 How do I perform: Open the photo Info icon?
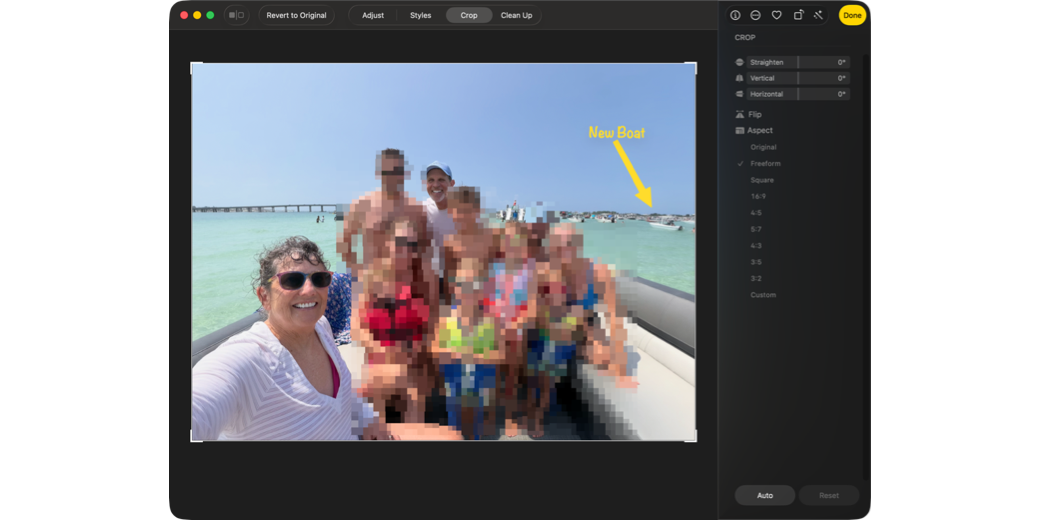735,15
